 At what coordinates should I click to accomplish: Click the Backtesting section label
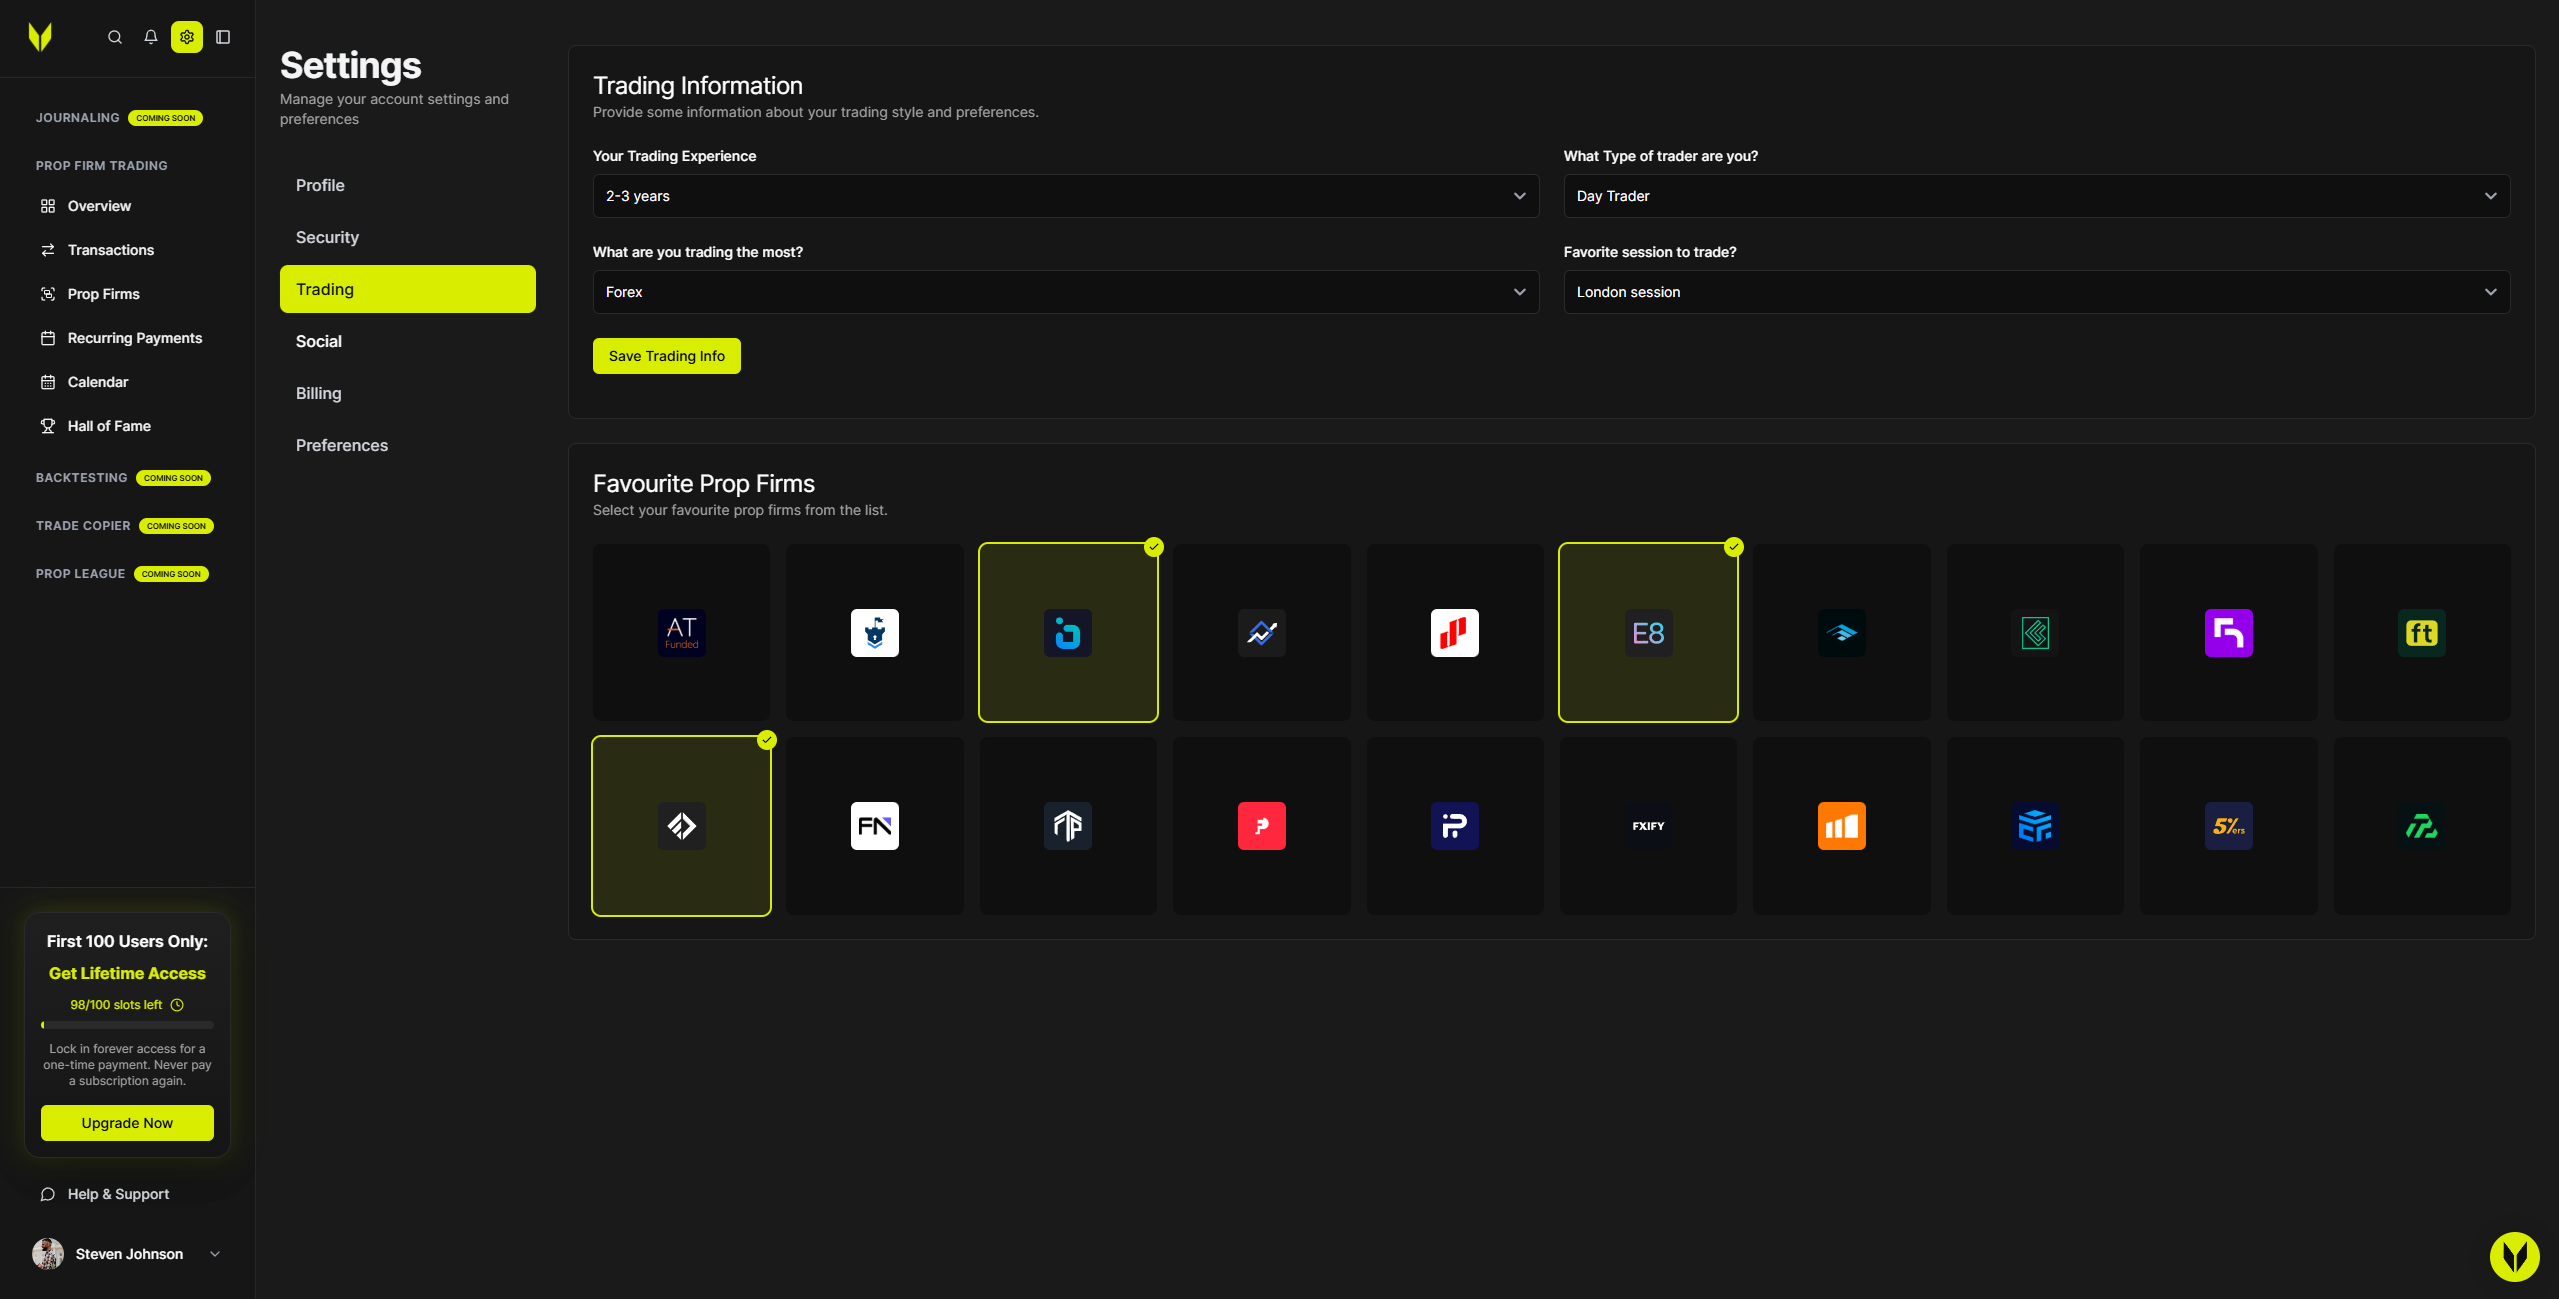pos(82,478)
